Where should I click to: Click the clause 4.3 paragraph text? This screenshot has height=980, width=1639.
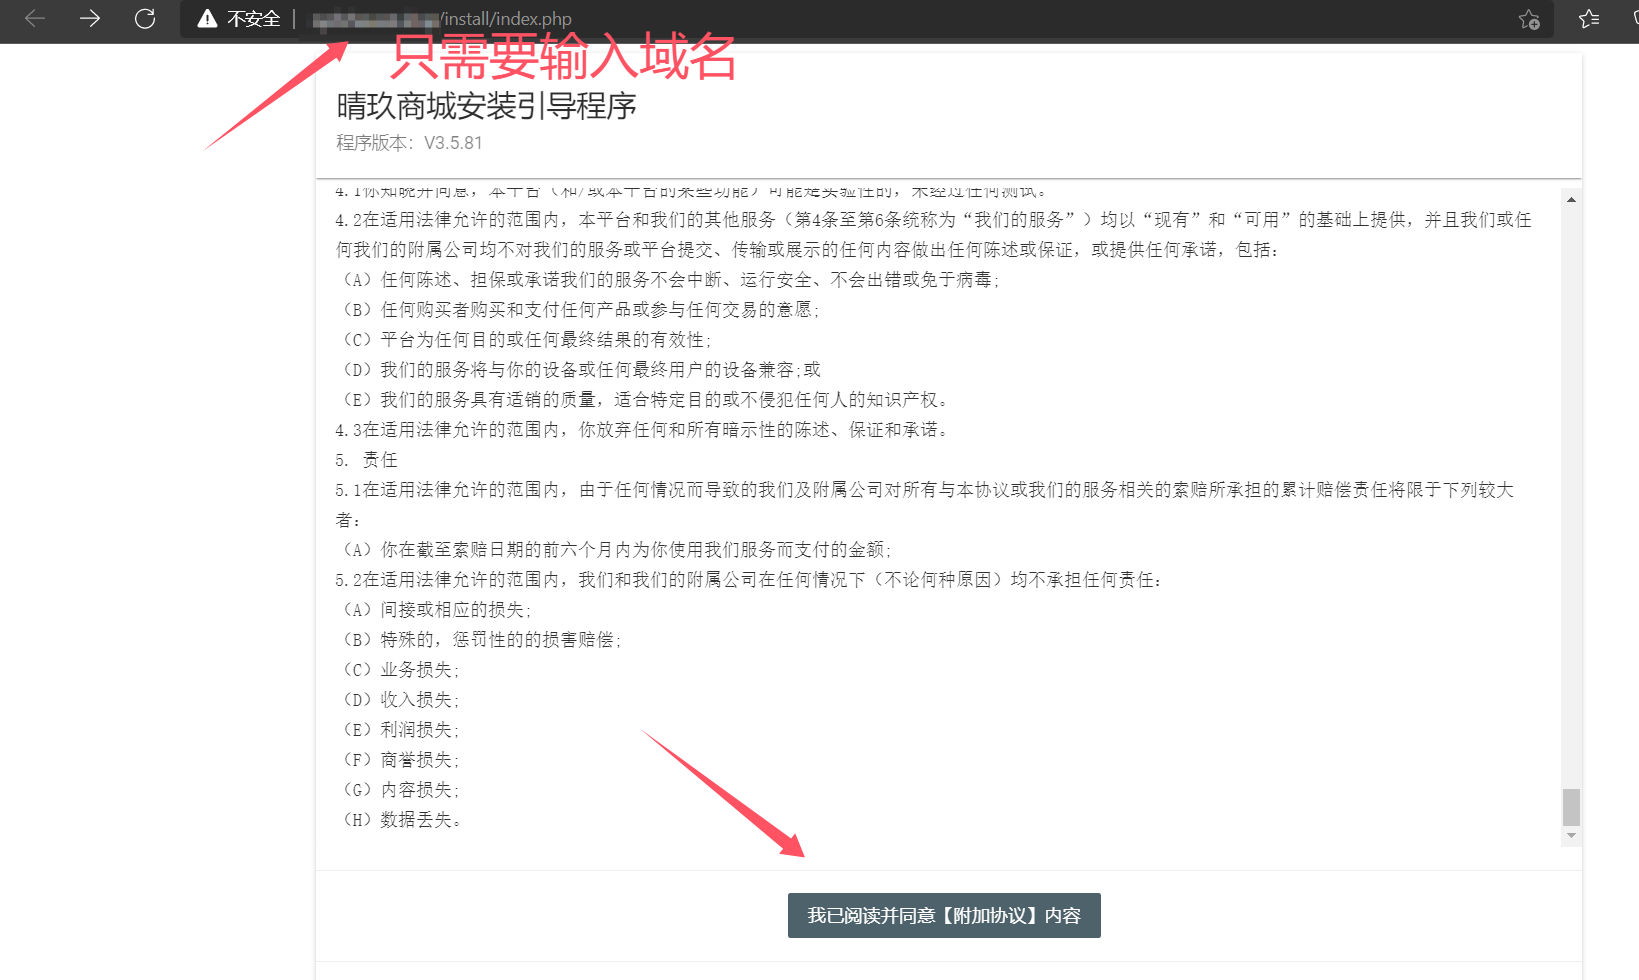pos(641,430)
